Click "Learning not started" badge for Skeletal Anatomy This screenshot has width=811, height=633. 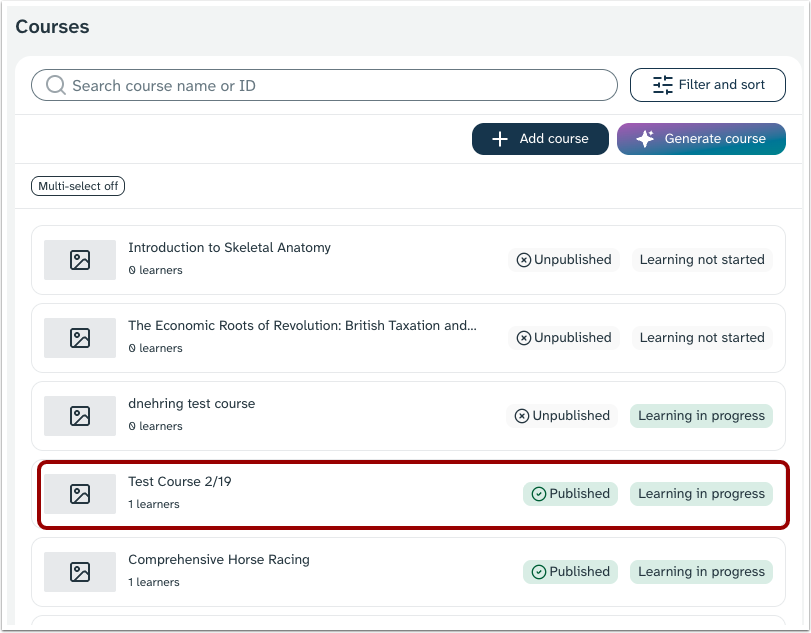click(x=702, y=260)
